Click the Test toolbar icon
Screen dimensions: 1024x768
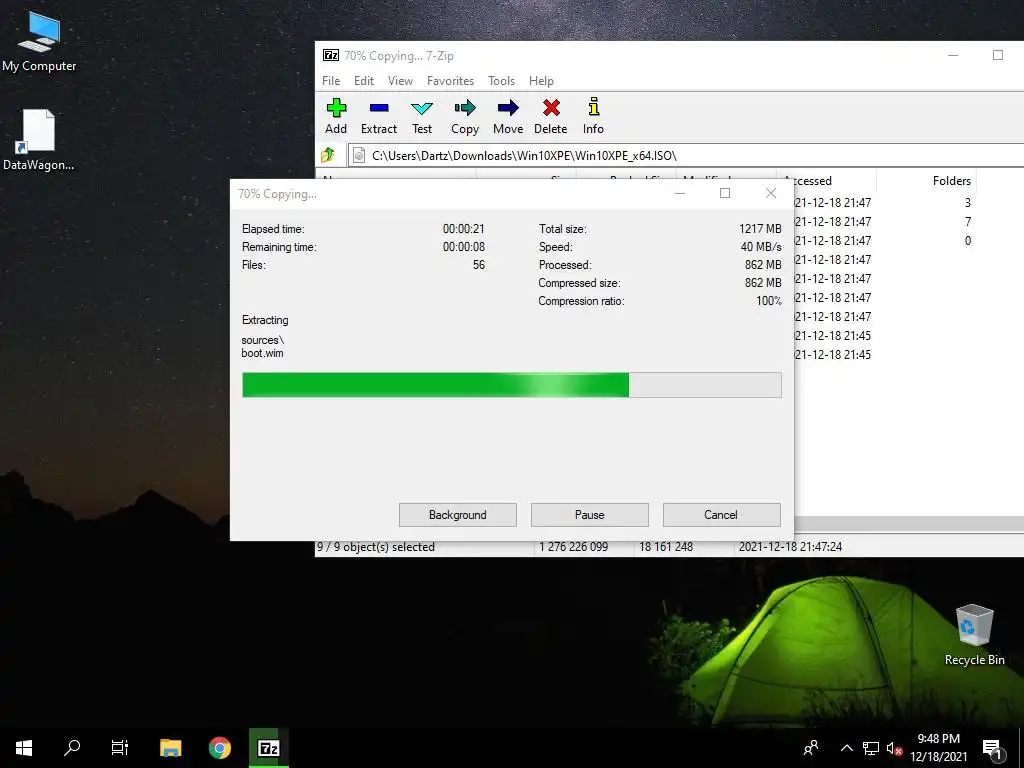(x=422, y=116)
